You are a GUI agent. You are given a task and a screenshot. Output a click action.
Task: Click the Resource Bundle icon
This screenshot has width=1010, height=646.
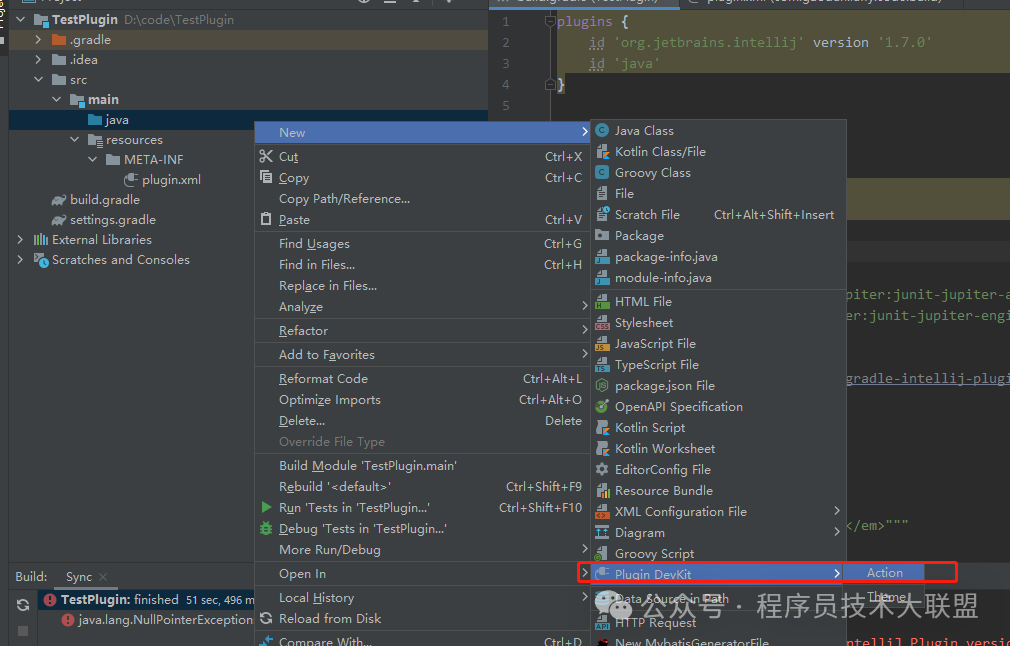[602, 491]
